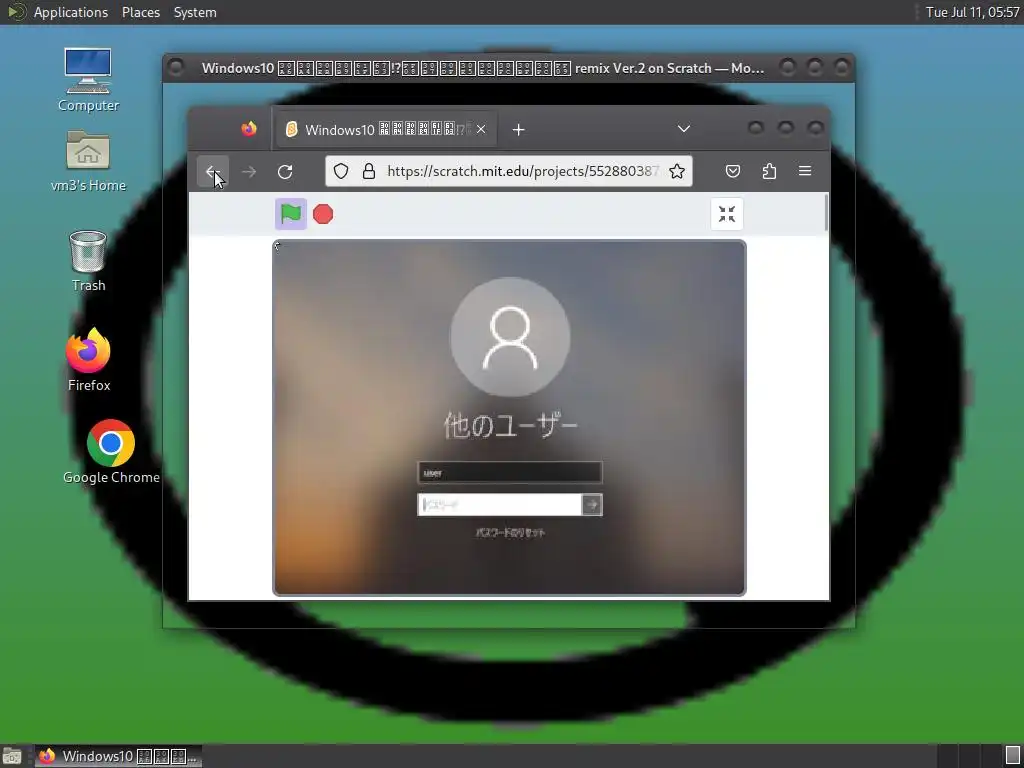This screenshot has height=768, width=1024.
Task: Click the outer window's menu button on title bar
Action: coord(176,67)
